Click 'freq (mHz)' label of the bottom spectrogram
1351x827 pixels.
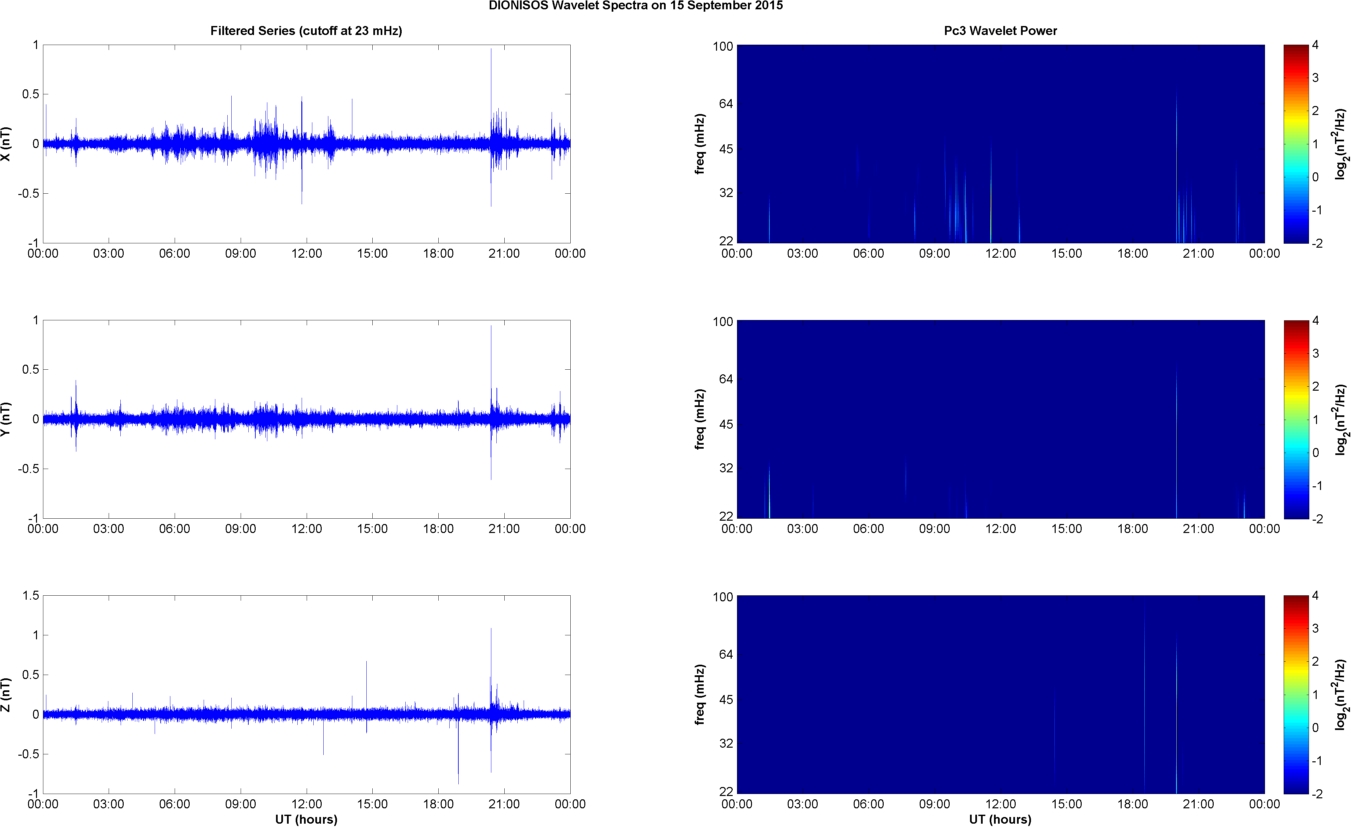click(x=700, y=694)
